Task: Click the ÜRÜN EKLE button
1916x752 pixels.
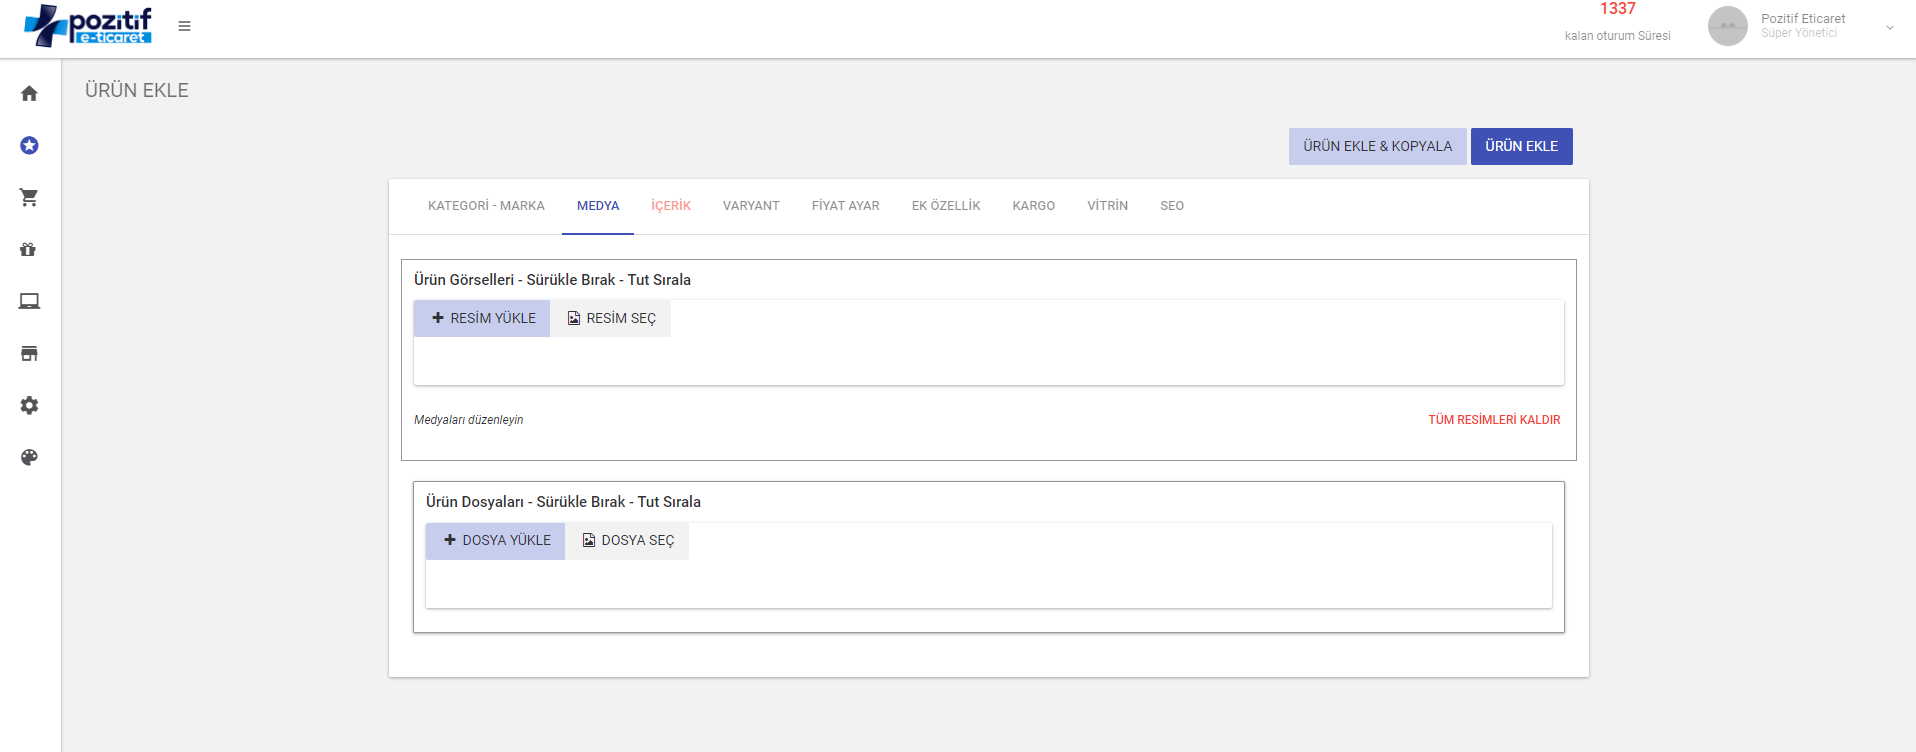Action: coord(1521,146)
